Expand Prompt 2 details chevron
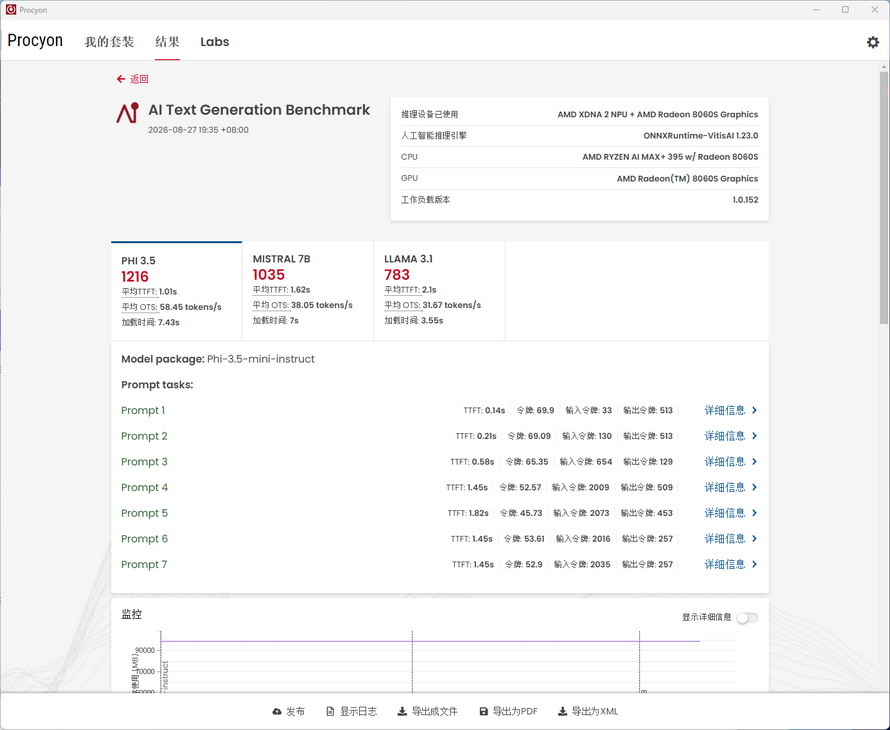Viewport: 890px width, 730px height. 754,436
